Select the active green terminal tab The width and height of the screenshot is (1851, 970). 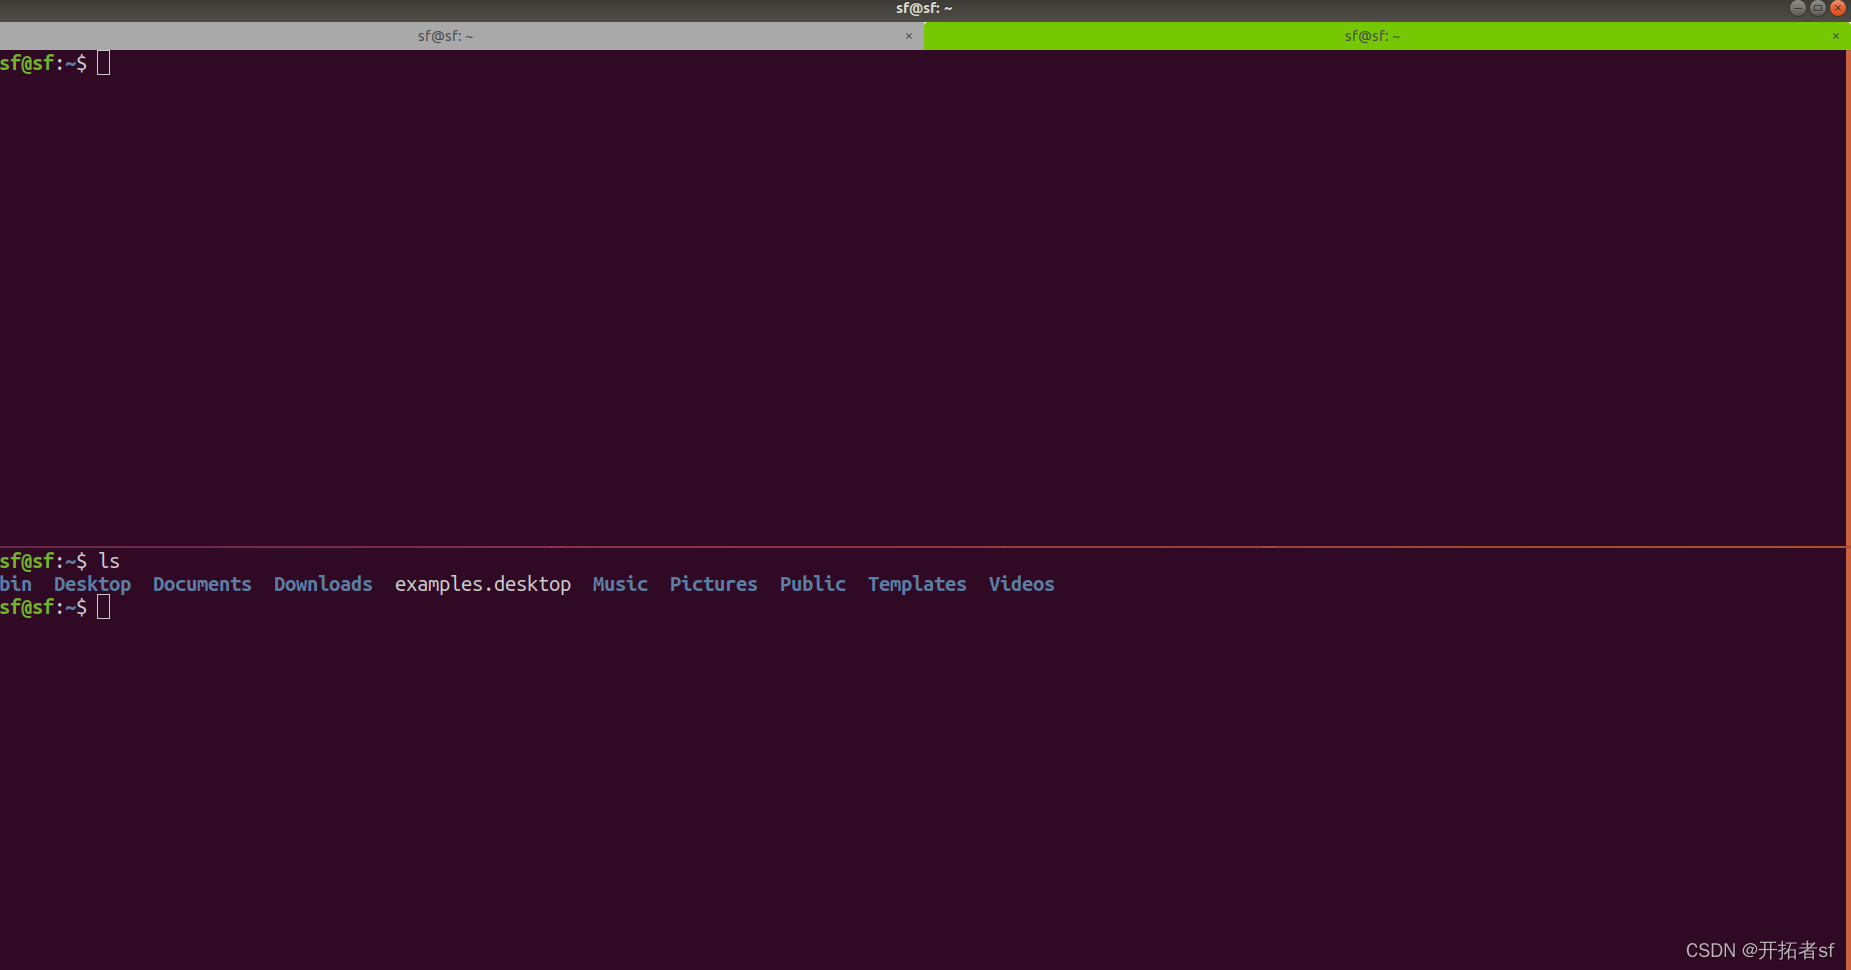pos(1387,36)
